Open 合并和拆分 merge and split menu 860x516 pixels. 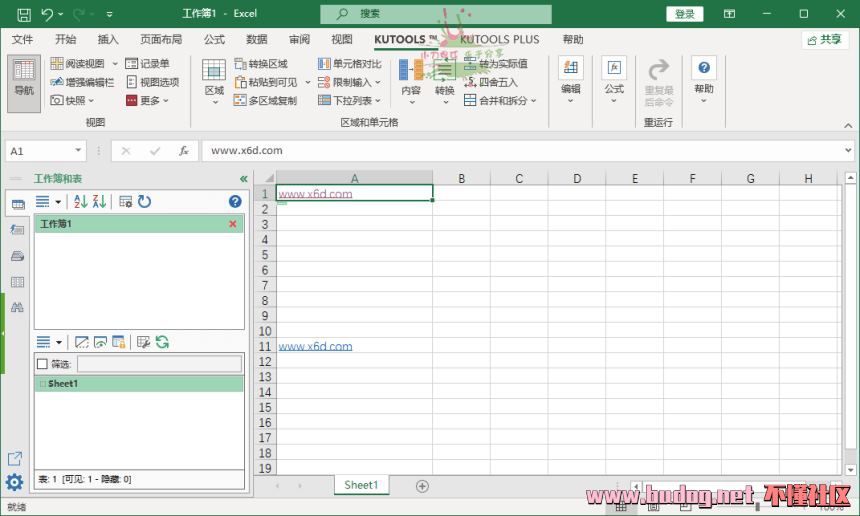500,100
